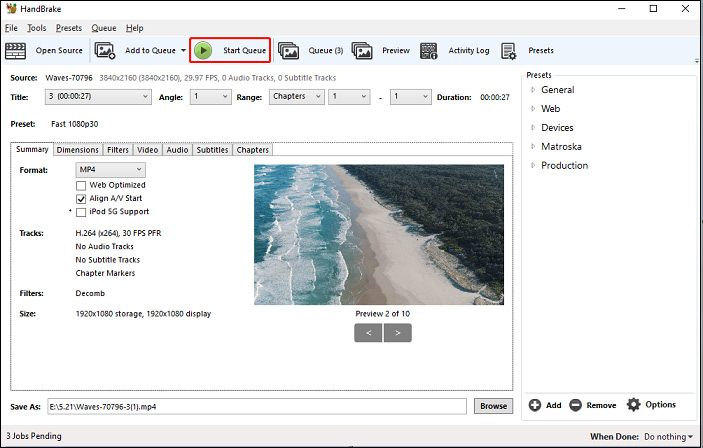Viewport: 703px width, 448px height.
Task: Switch to the Summary tab
Action: point(32,149)
